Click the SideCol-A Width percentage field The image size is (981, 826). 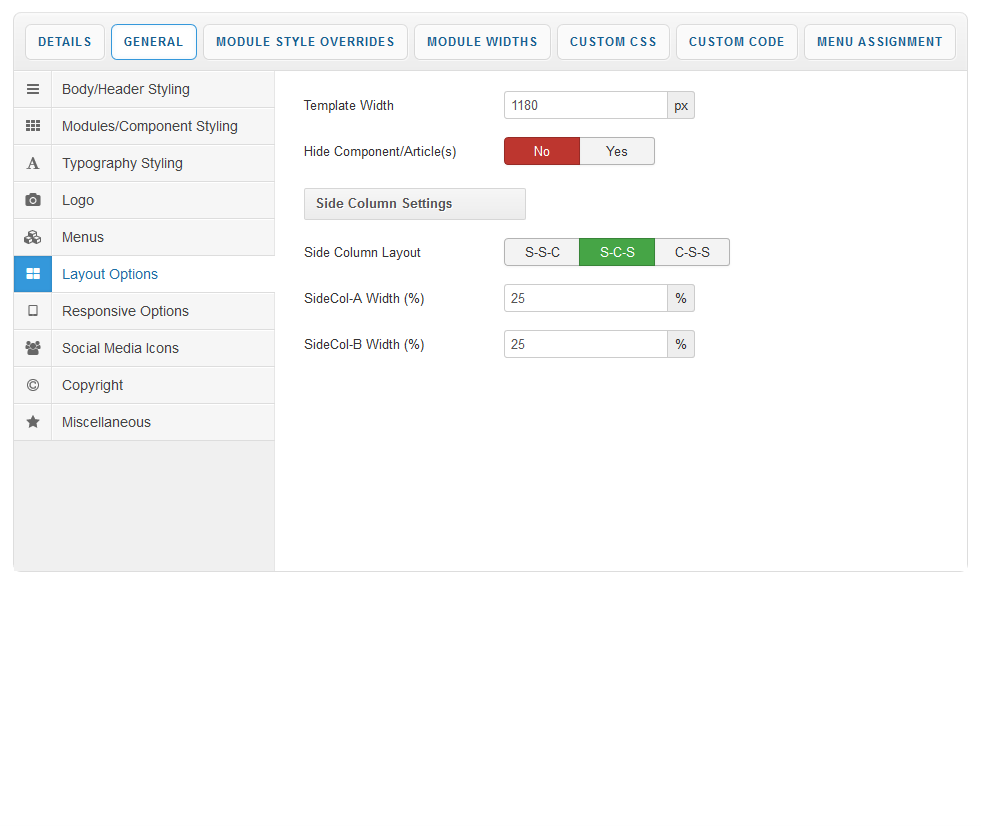[x=585, y=298]
